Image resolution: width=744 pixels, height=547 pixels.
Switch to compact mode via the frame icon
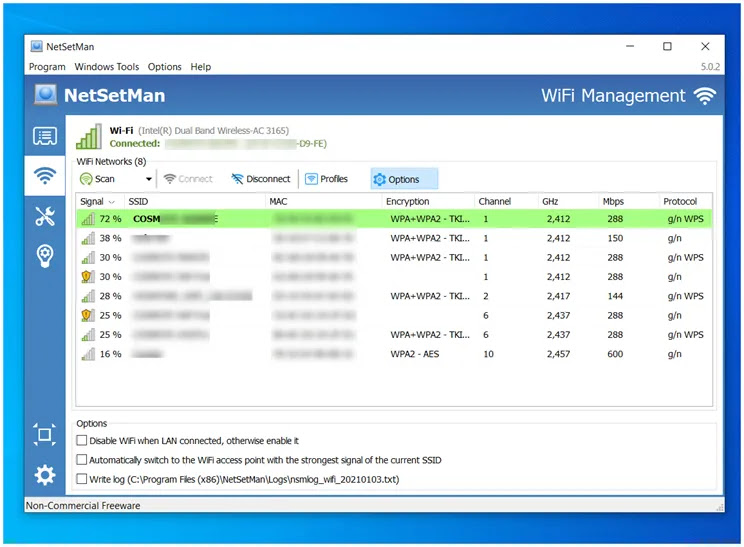[x=45, y=435]
